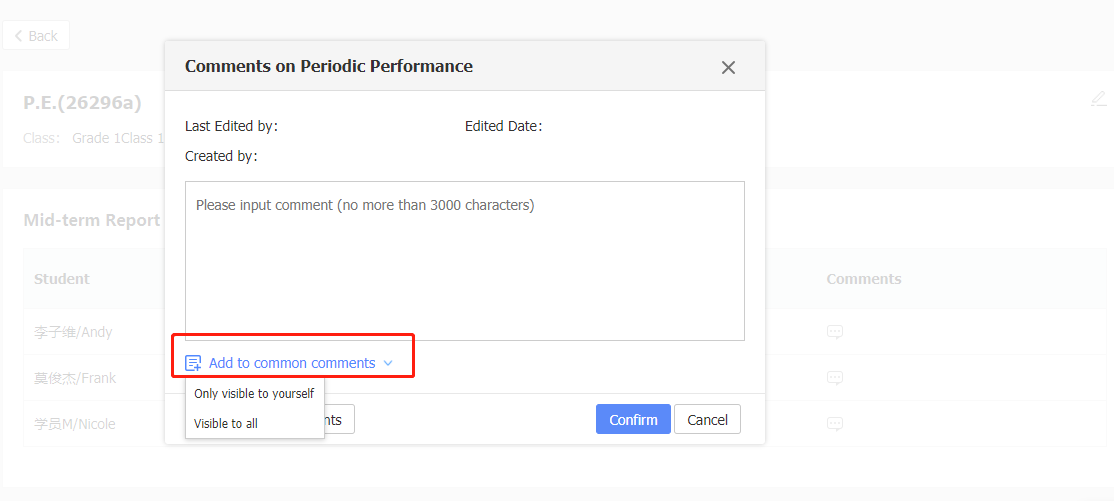The height and width of the screenshot is (501, 1114).
Task: Click the comment input text area
Action: click(464, 260)
